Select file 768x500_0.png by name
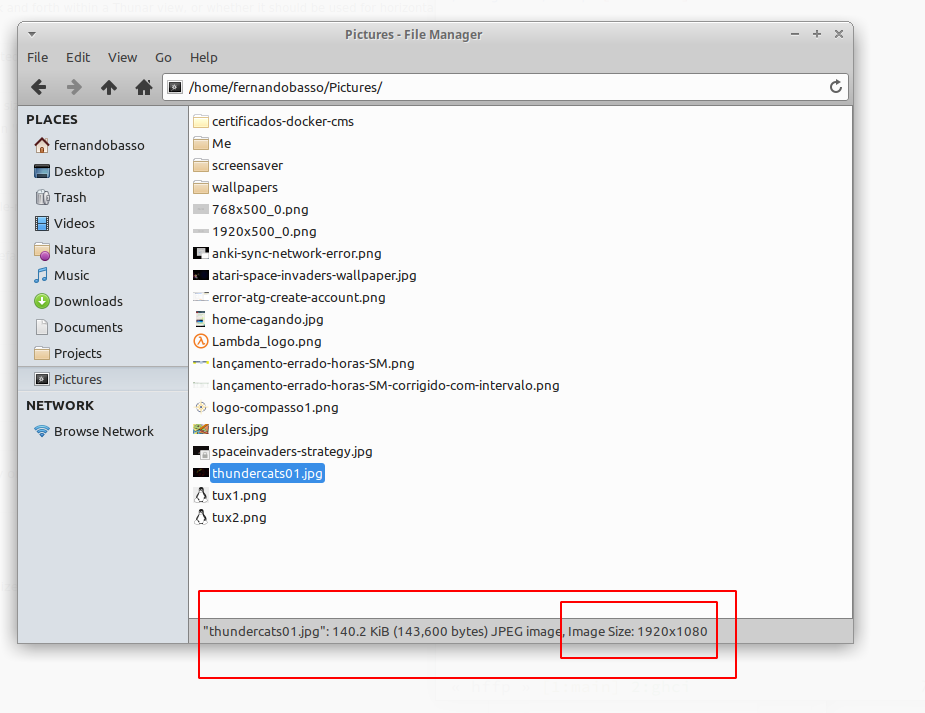Viewport: 925px width, 713px height. (260, 209)
